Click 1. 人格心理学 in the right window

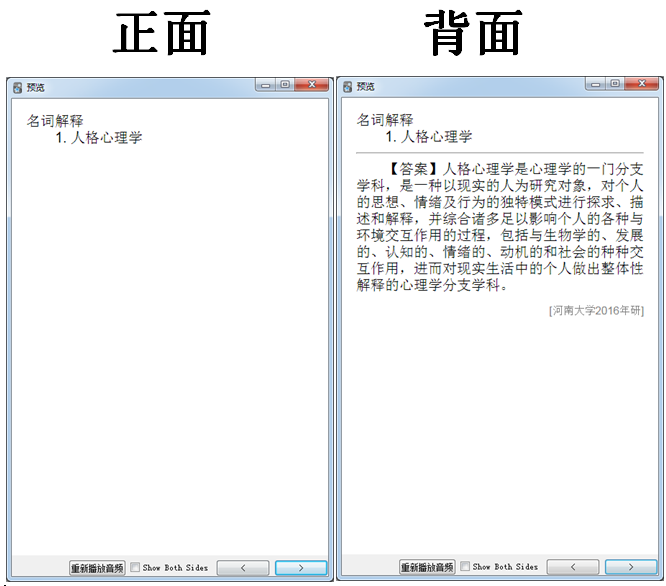(x=429, y=137)
